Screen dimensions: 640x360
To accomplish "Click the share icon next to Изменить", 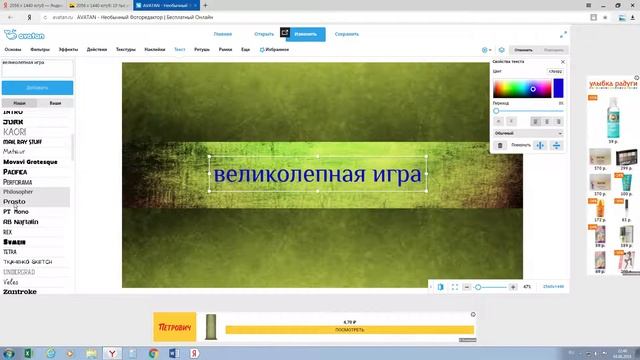I will coord(285,32).
